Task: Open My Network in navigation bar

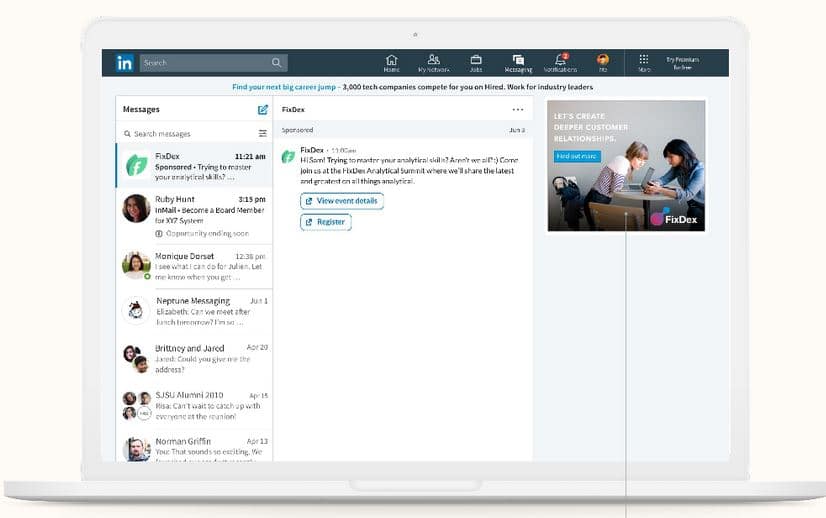Action: (434, 63)
